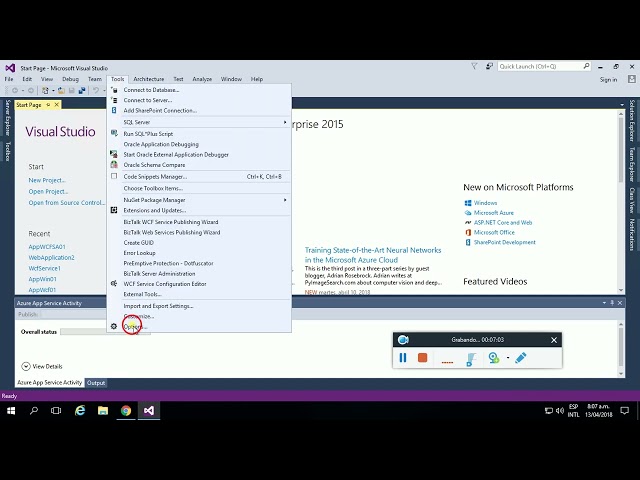Viewport: 640px width, 480px height.
Task: Open the Server Explorer side tab
Action: coord(7,118)
